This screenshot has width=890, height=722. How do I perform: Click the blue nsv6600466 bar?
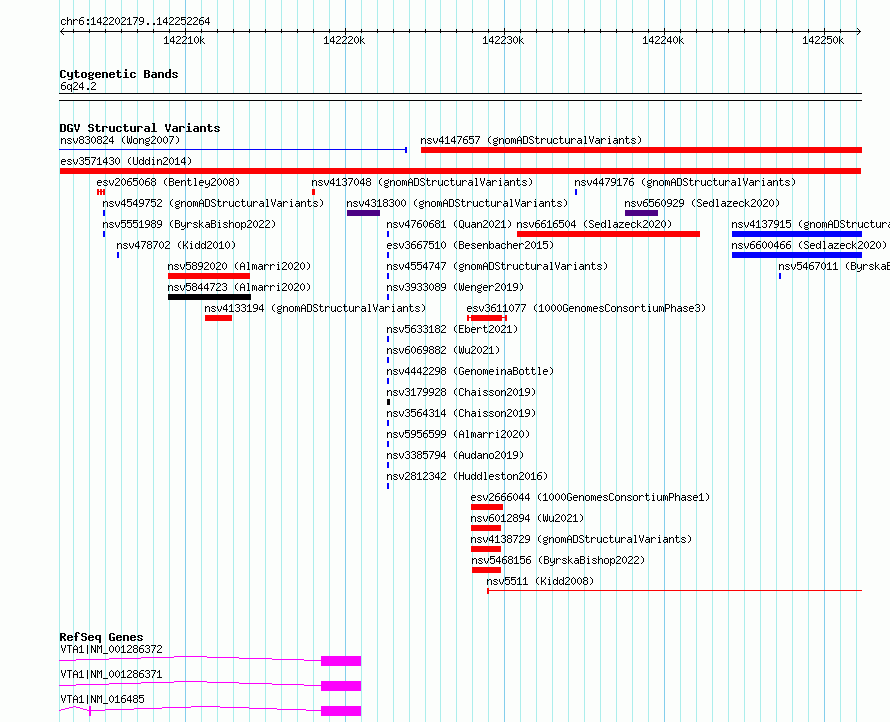tap(797, 255)
